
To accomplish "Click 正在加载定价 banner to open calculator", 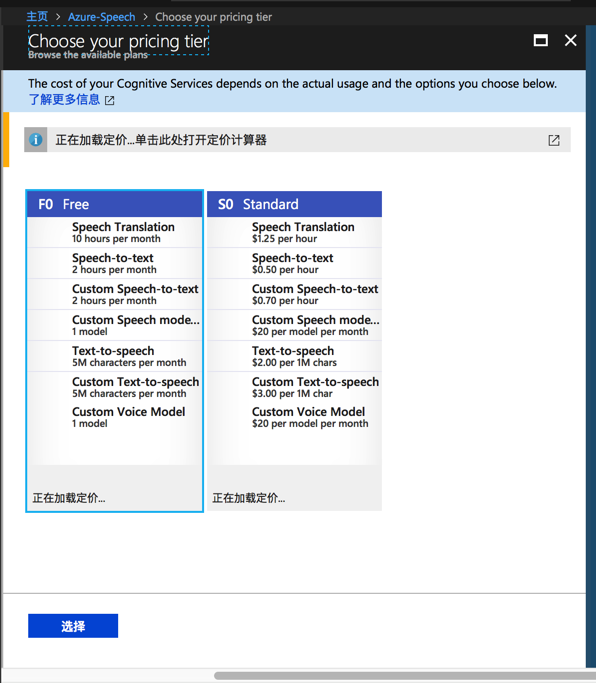I will point(297,140).
